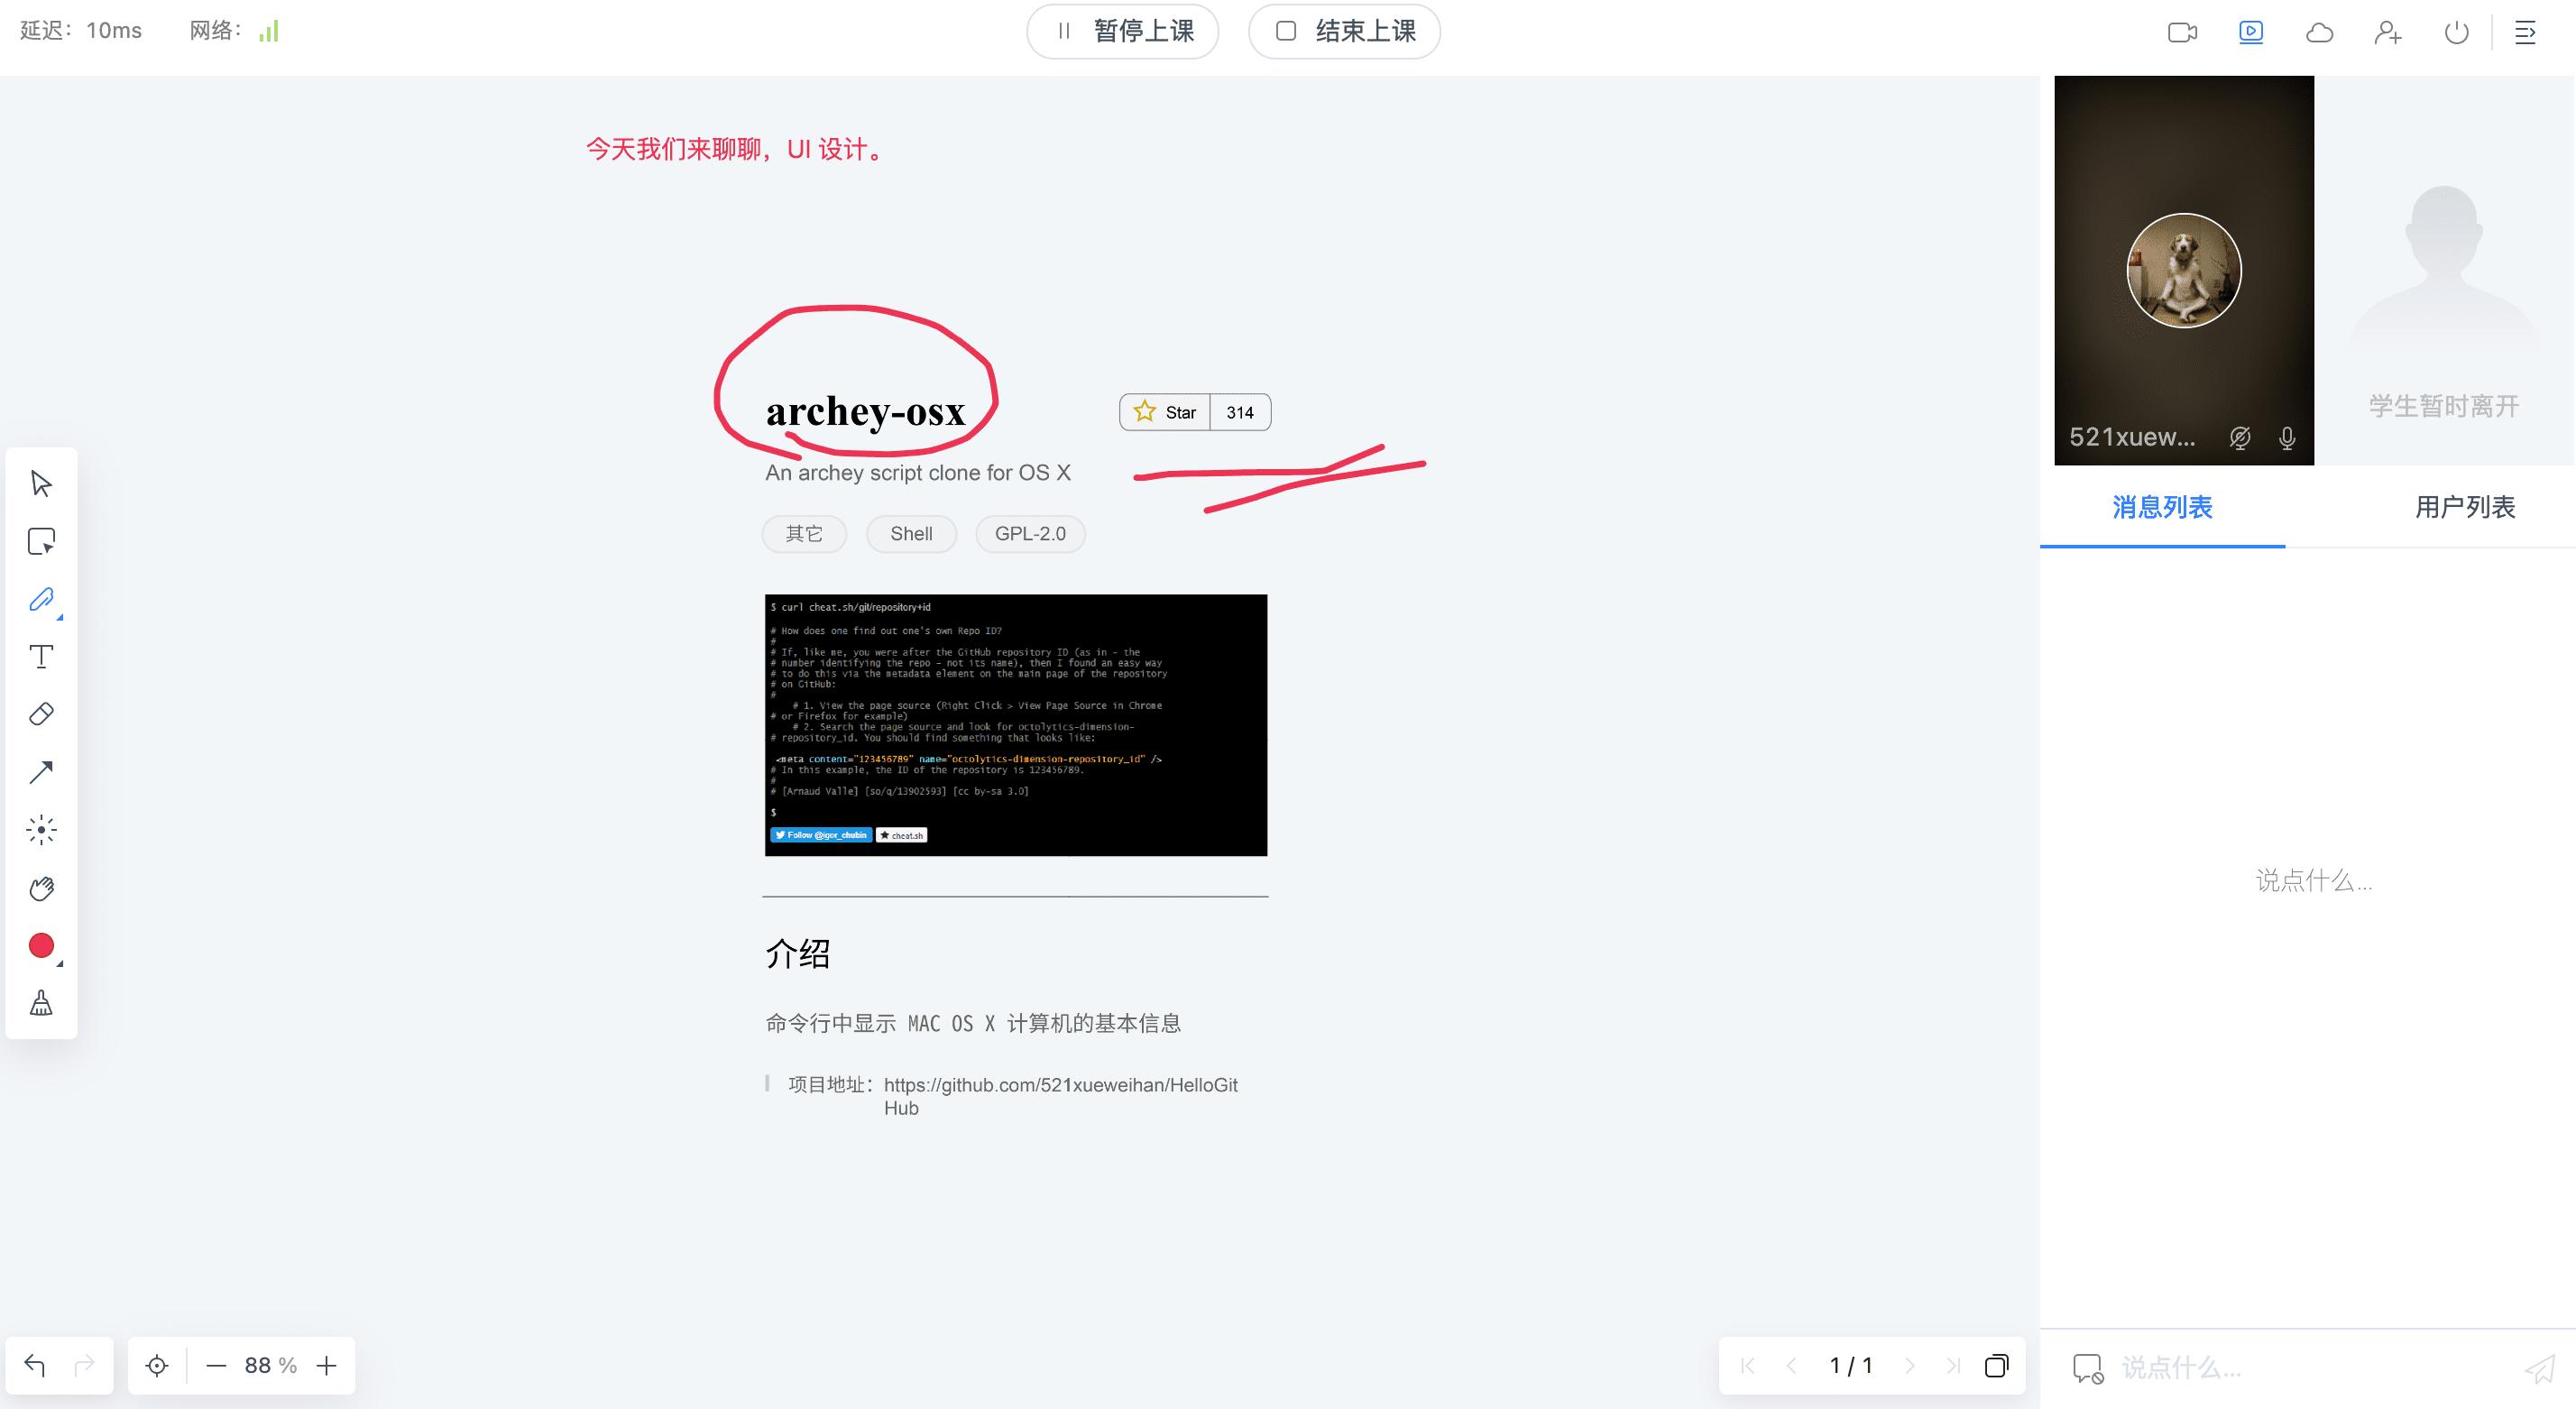The height and width of the screenshot is (1409, 2576).
Task: Click the 结束上课 button
Action: tap(1343, 31)
